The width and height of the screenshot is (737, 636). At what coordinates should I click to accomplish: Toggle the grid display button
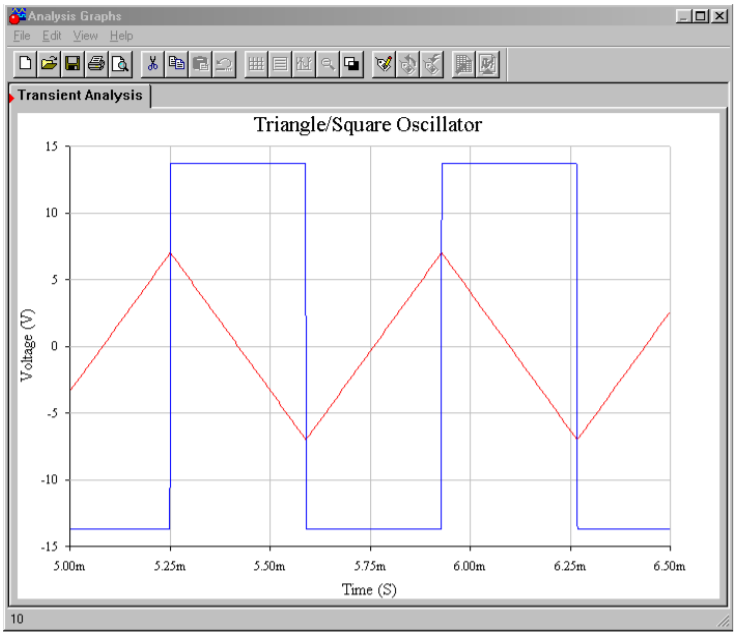tap(256, 64)
